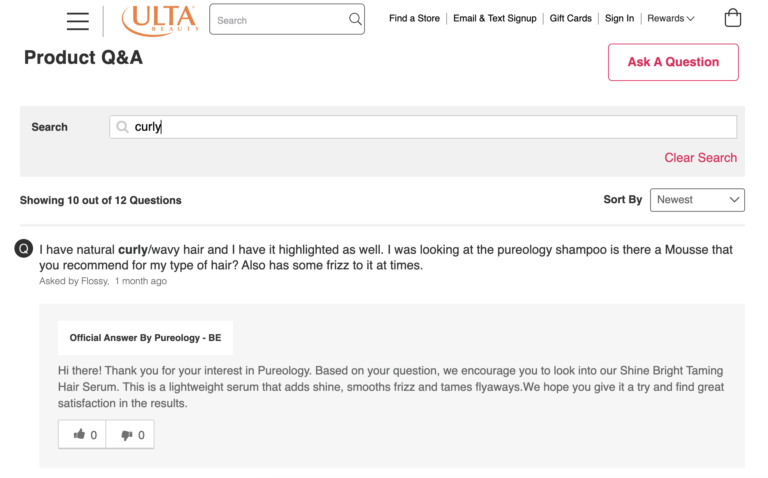The image size is (768, 478).
Task: Open Email & Text Signup
Action: (x=494, y=18)
